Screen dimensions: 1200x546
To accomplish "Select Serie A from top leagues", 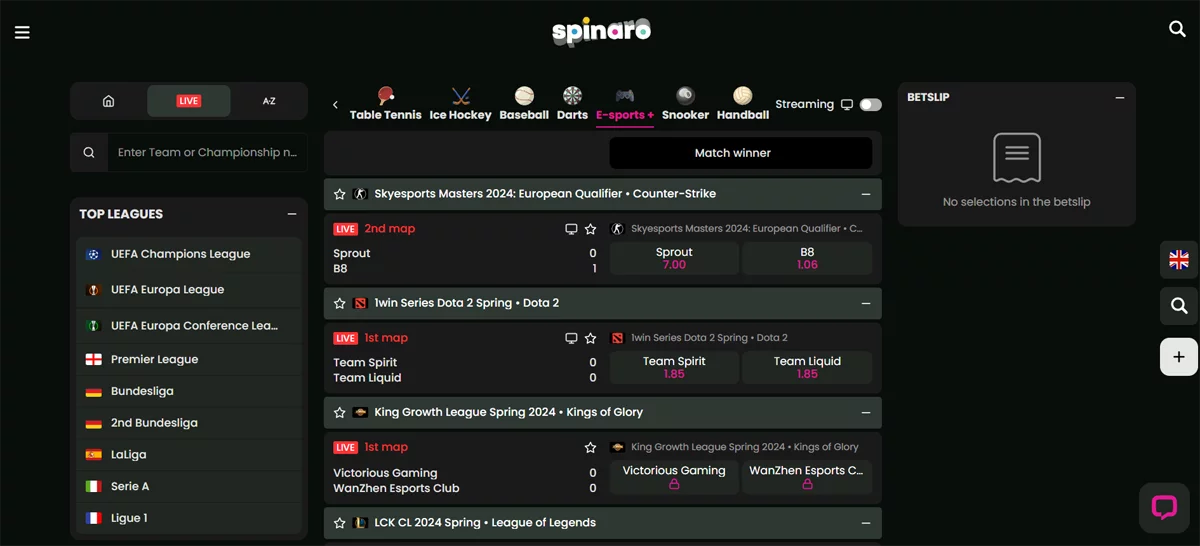I will (x=188, y=487).
